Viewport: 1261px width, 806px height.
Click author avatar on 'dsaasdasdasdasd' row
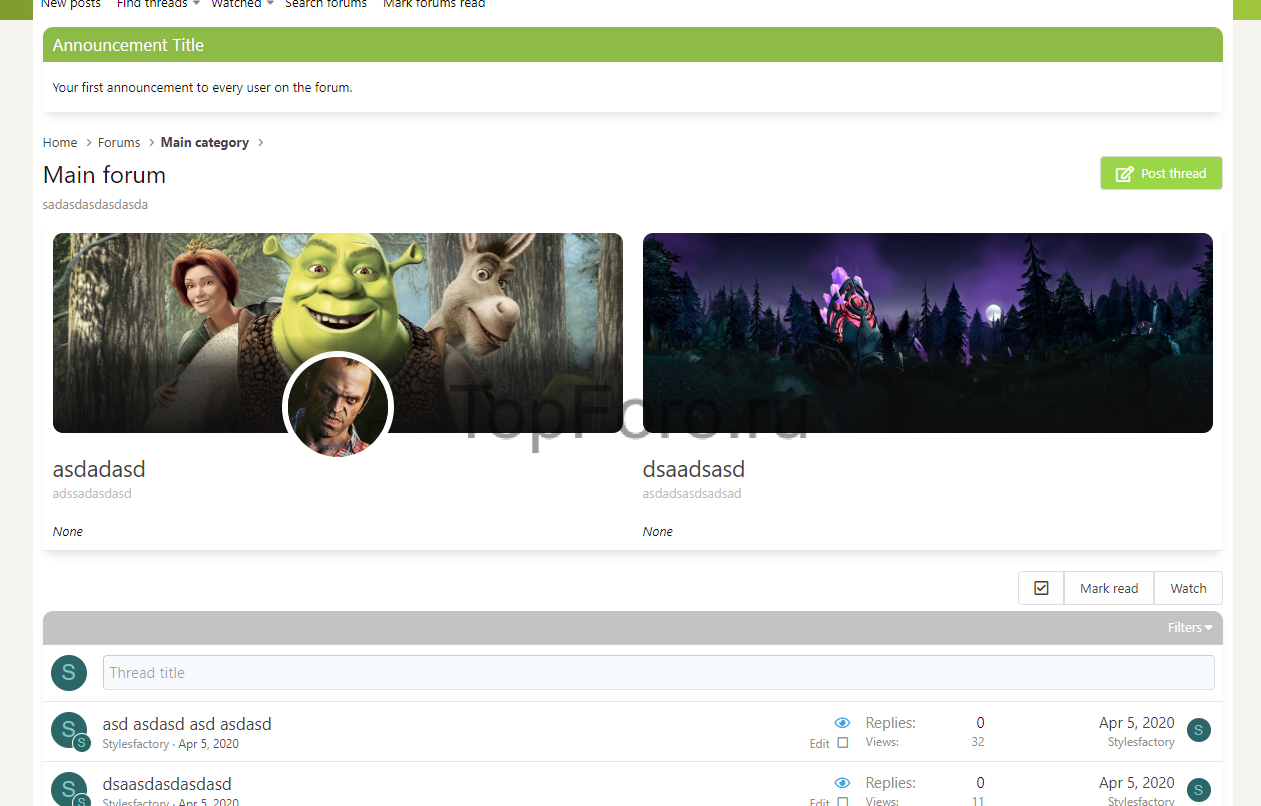click(x=69, y=791)
